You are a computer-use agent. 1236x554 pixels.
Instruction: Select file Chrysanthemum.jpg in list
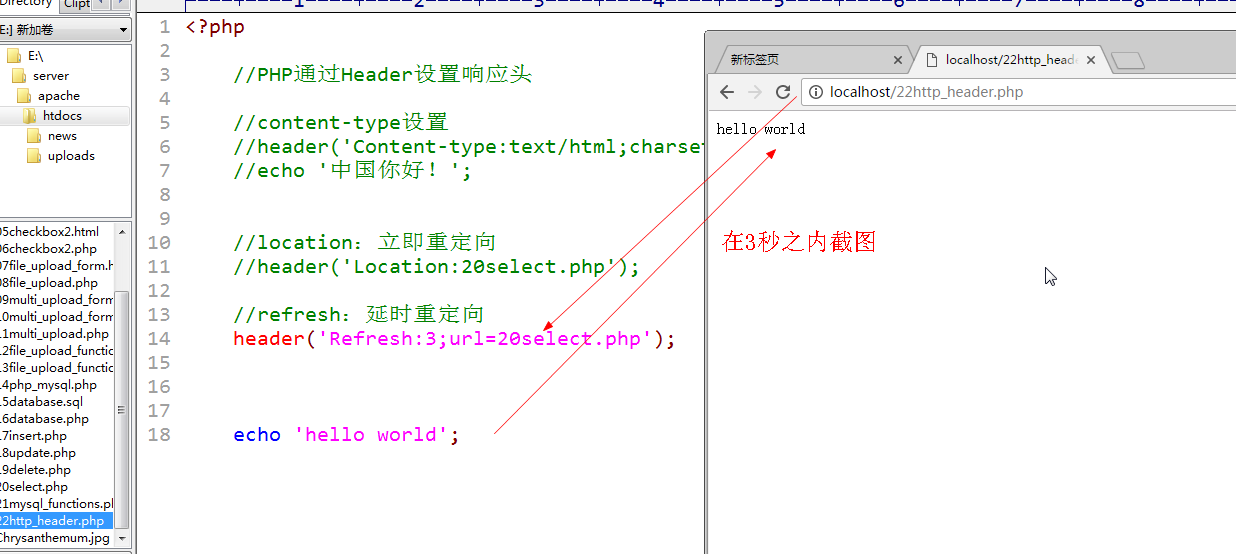[x=55, y=538]
